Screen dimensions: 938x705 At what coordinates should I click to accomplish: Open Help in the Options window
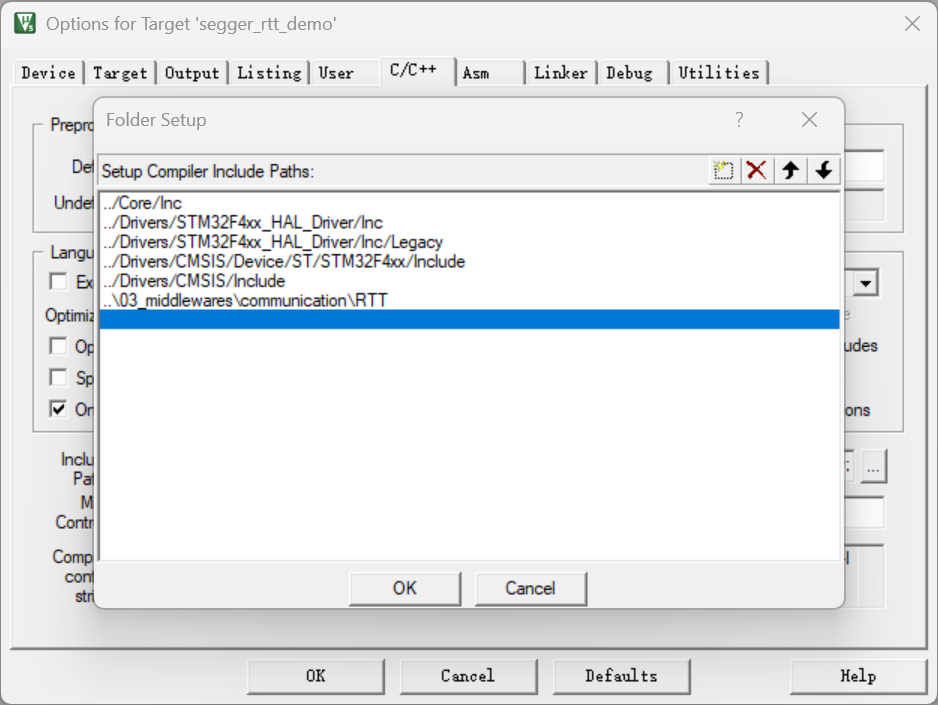[x=858, y=676]
